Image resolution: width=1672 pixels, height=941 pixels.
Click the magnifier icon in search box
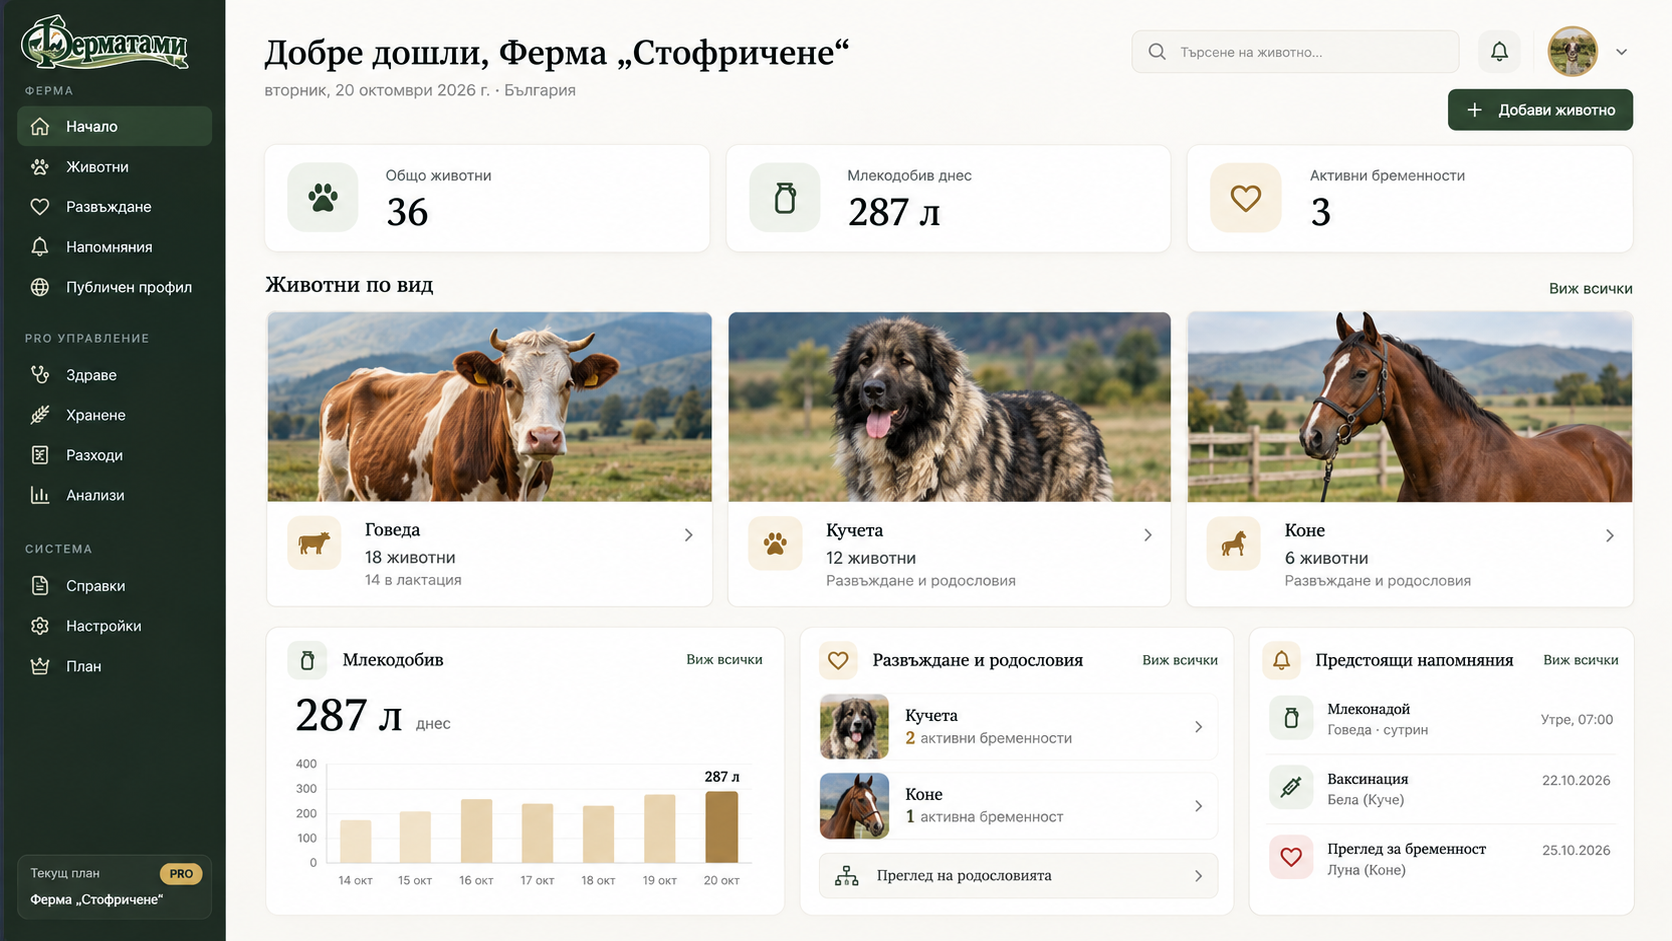point(1157,52)
